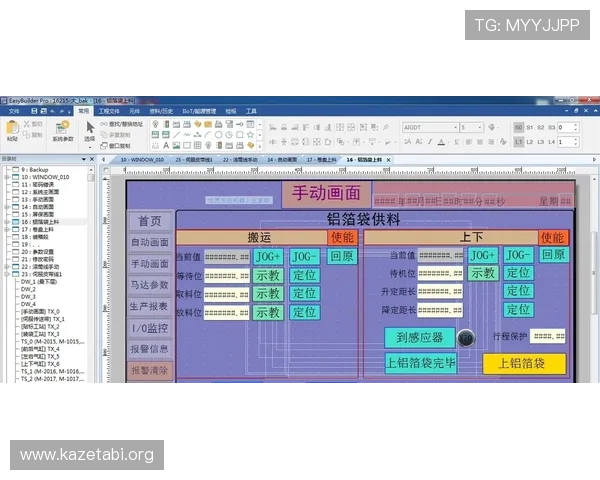This screenshot has height=480, width=600.
Task: Select the rectangle shape tool
Action: [x=240, y=135]
